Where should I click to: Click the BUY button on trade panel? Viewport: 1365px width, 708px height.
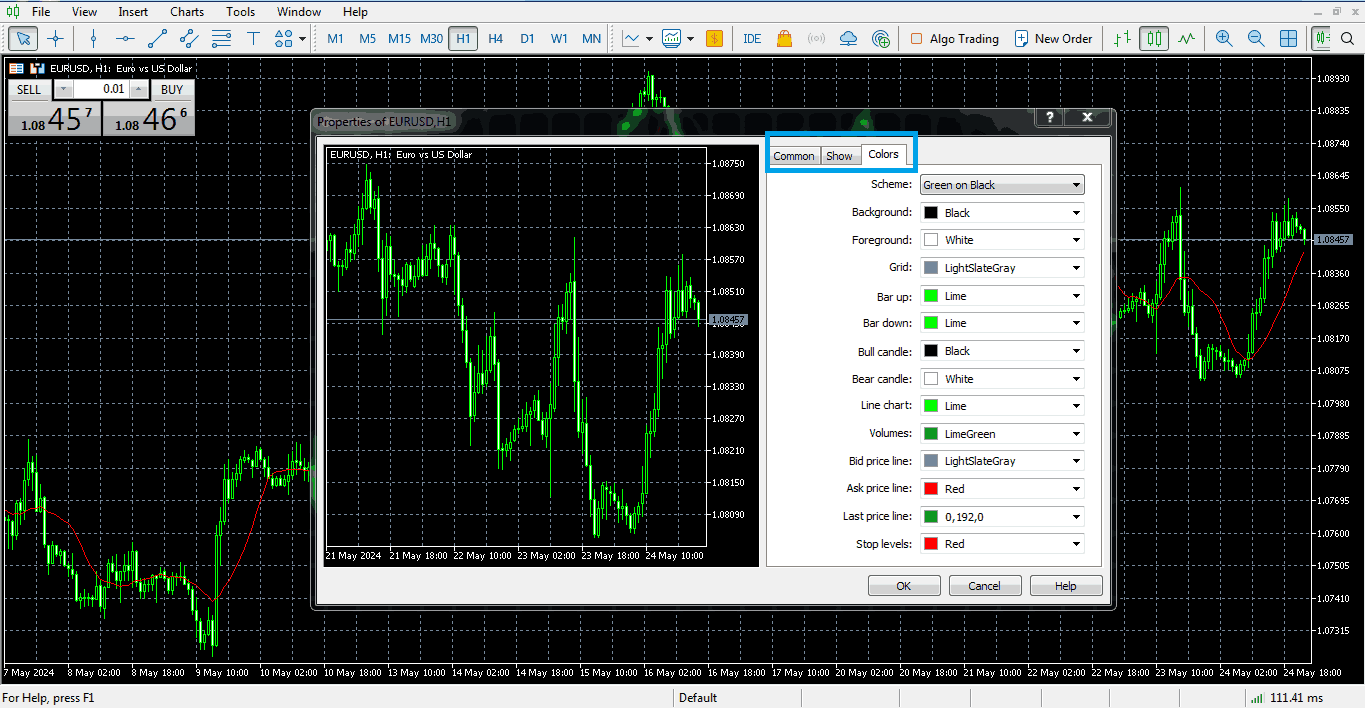[172, 89]
